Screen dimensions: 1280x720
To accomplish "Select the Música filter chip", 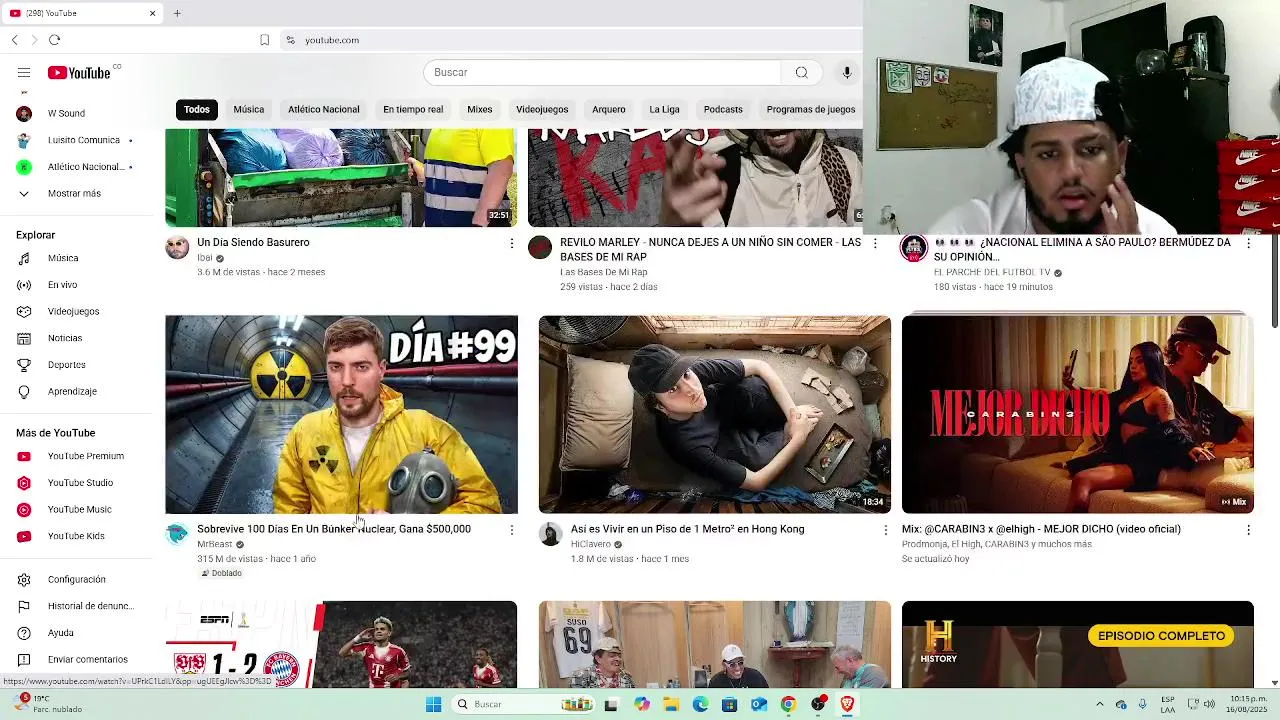I will [249, 109].
